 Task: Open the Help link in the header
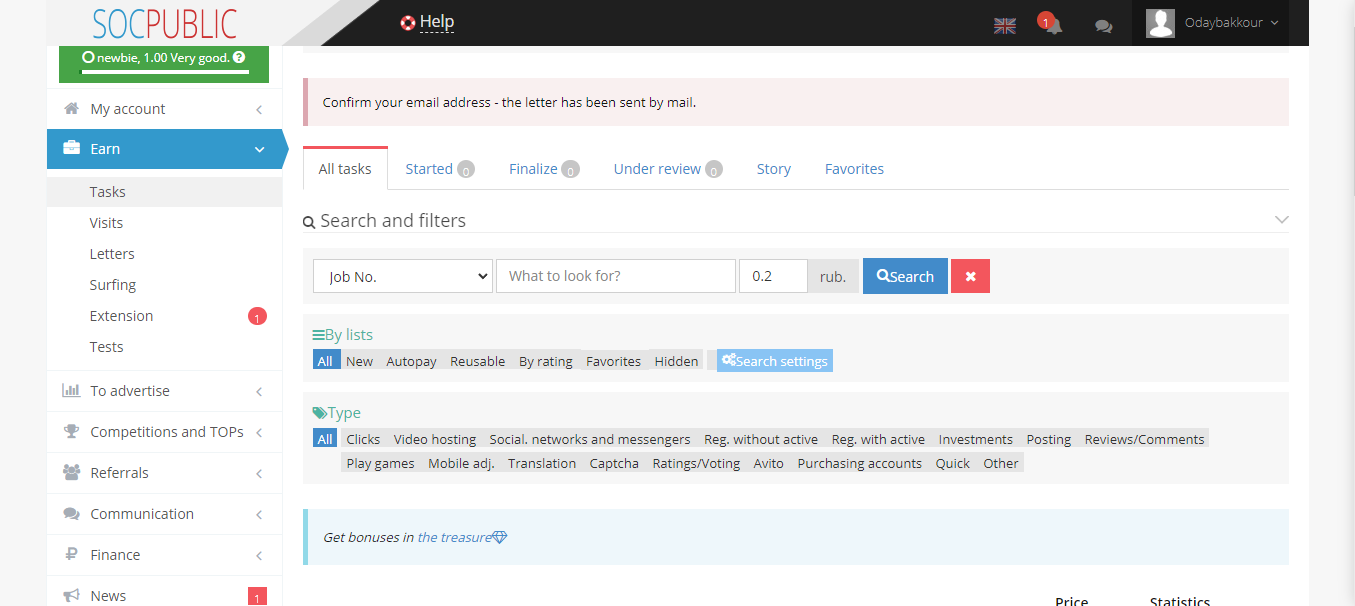coord(437,22)
